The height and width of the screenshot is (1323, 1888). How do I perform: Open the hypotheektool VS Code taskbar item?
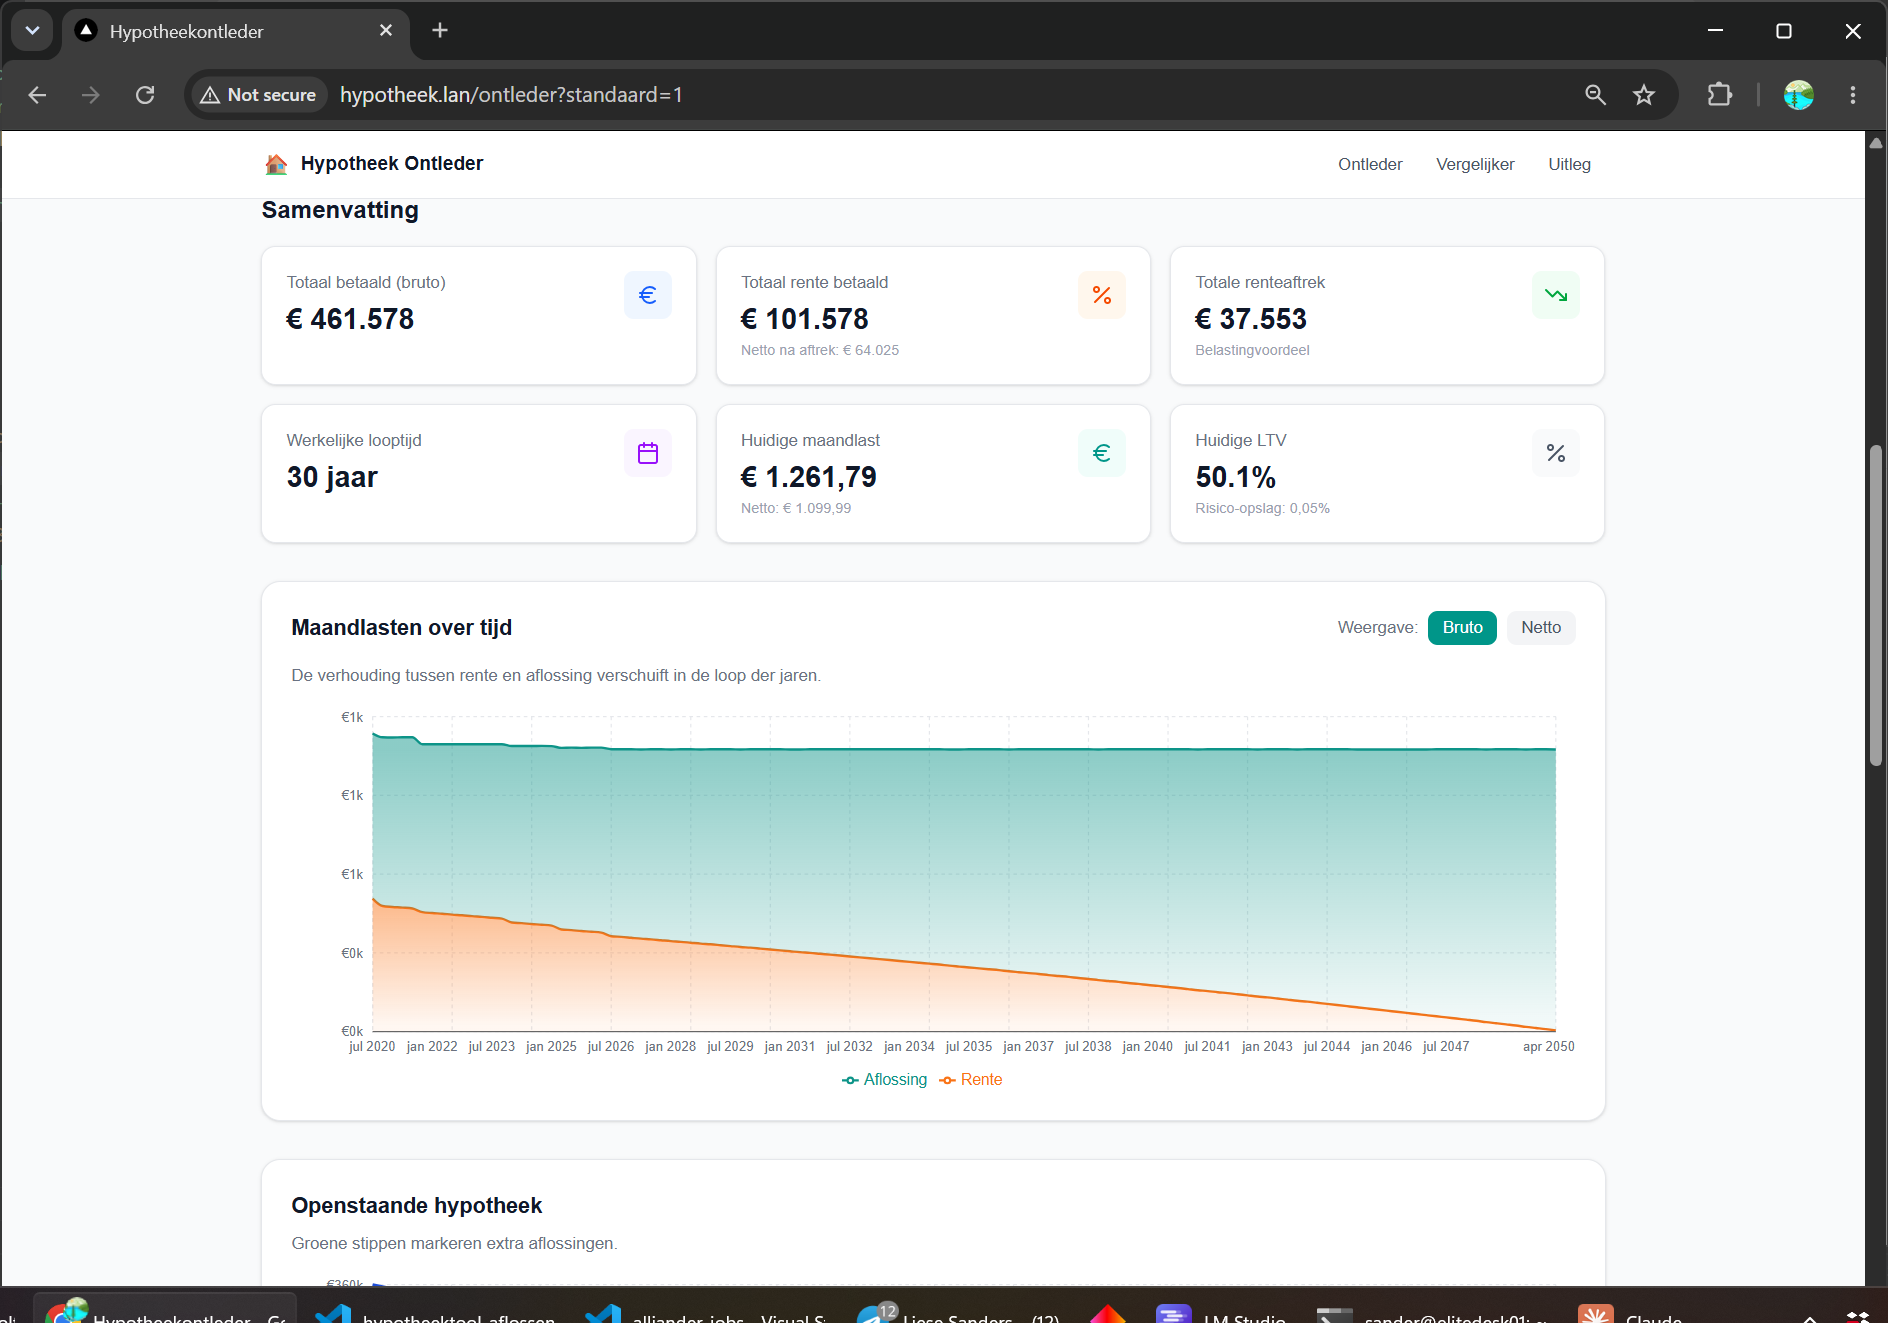pos(437,1312)
